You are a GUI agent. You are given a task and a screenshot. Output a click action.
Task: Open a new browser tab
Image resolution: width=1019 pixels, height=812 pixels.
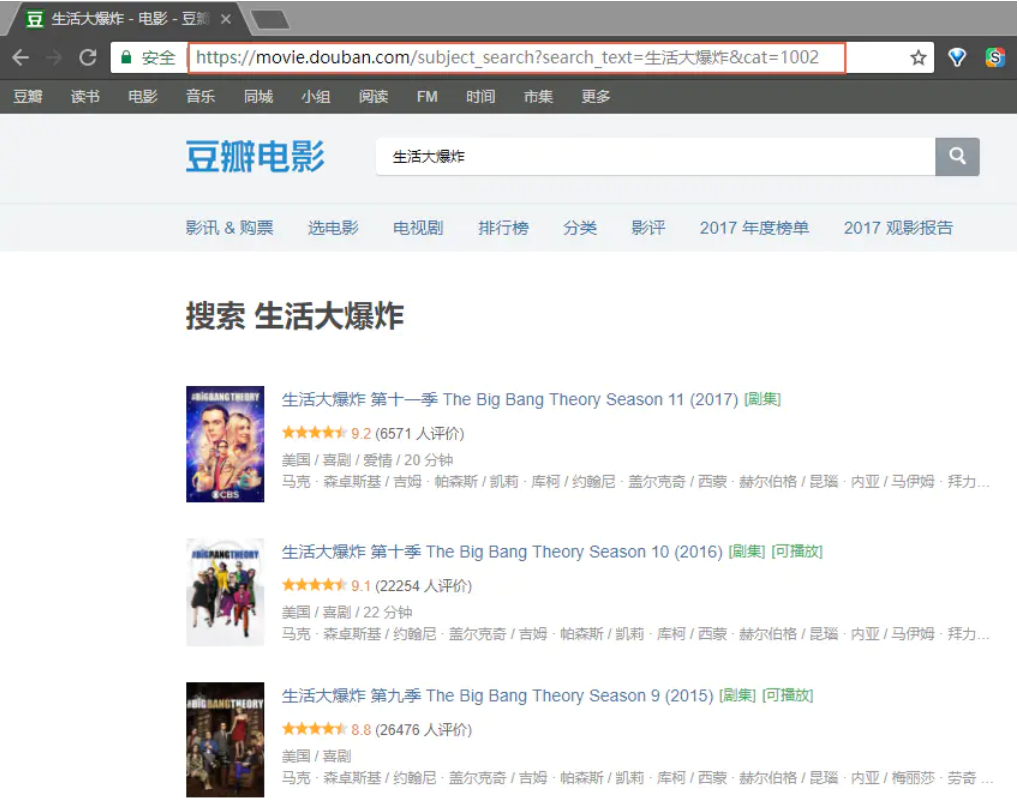point(270,20)
